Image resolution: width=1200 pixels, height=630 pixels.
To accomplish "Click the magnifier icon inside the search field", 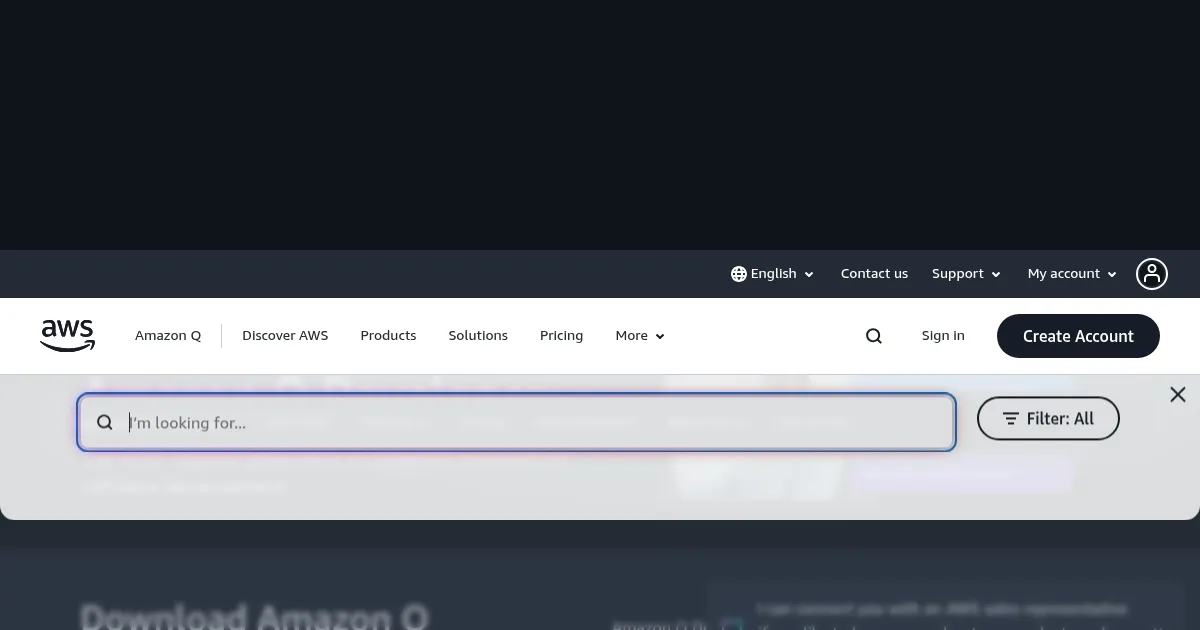I will pos(105,422).
